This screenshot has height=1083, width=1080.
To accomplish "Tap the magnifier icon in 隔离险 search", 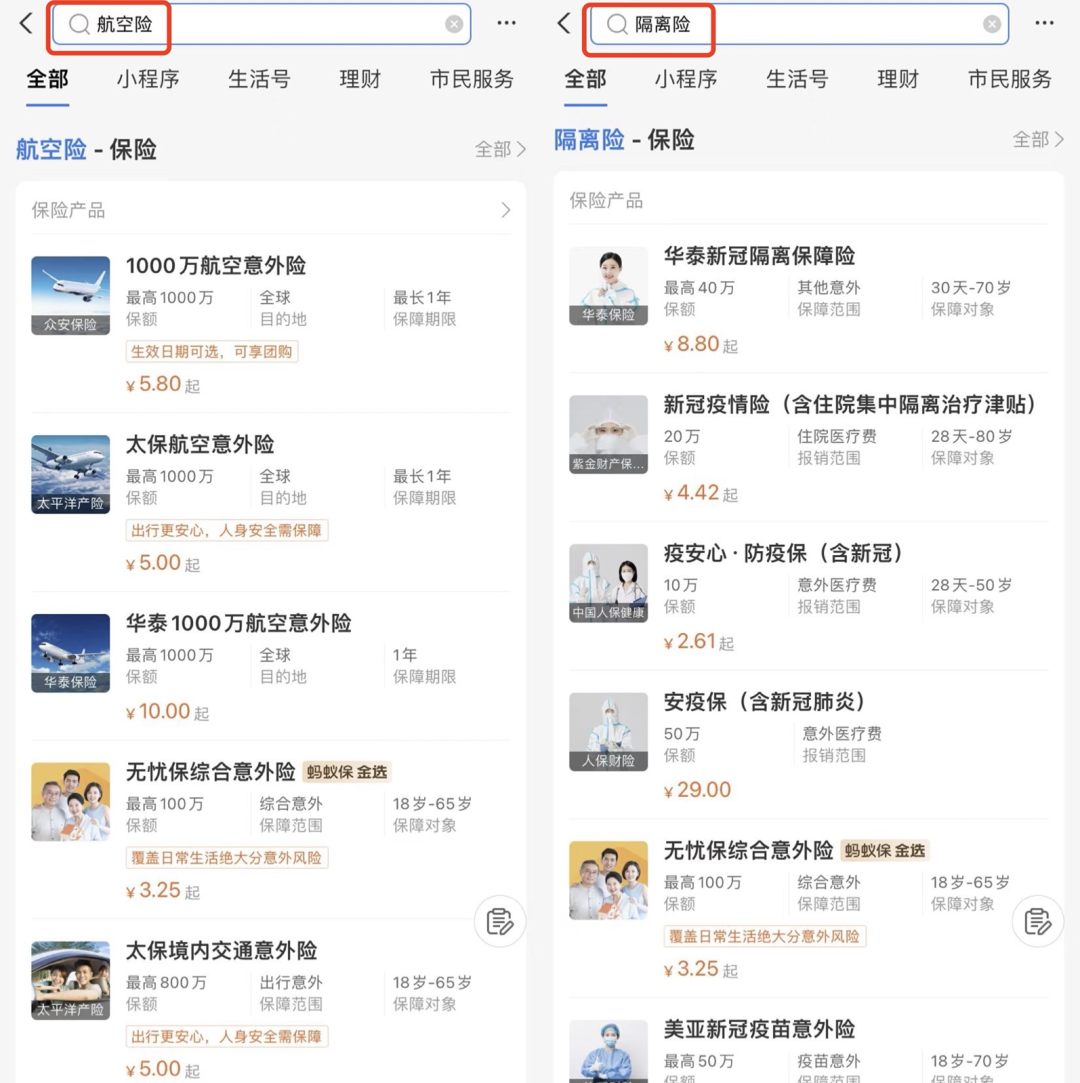I will tap(617, 24).
